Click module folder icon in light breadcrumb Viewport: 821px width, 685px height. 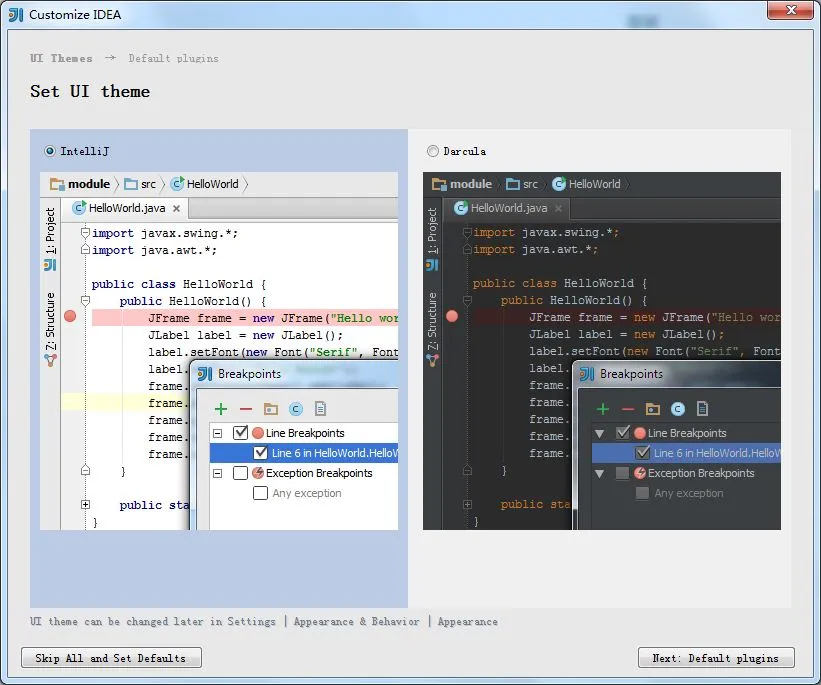(57, 184)
